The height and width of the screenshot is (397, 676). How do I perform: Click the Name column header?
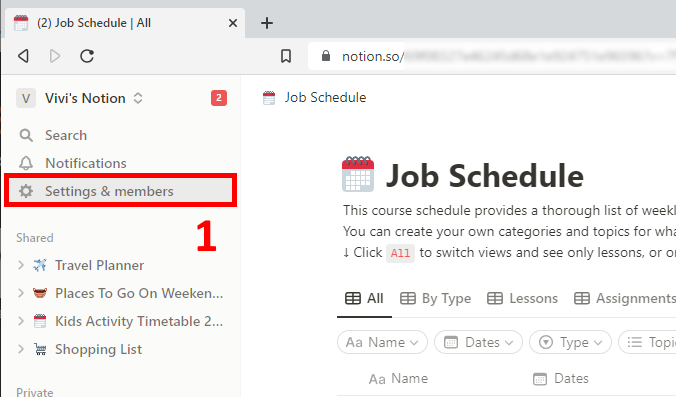click(x=398, y=378)
